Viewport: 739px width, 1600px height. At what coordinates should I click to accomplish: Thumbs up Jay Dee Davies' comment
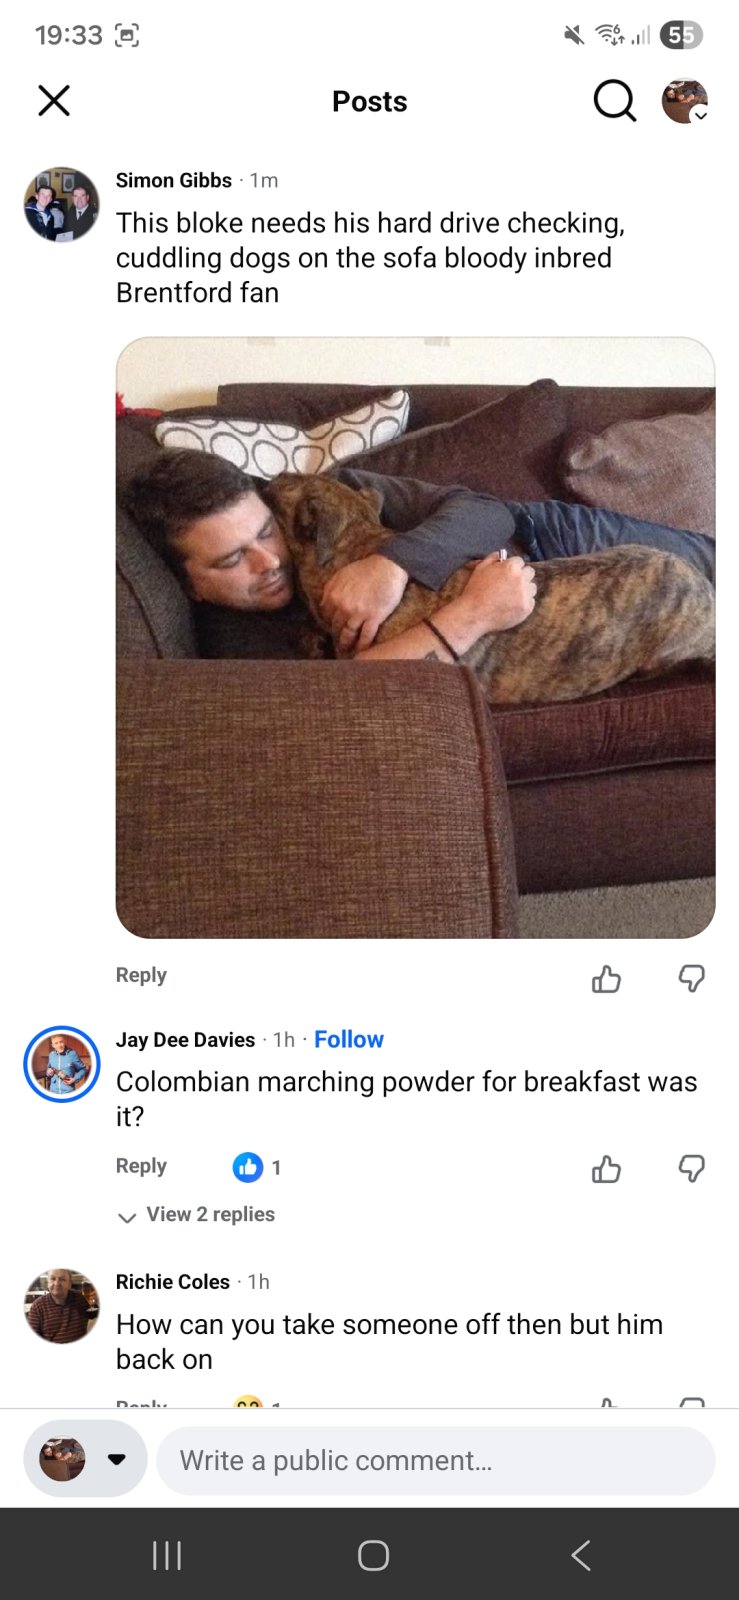tap(606, 1169)
